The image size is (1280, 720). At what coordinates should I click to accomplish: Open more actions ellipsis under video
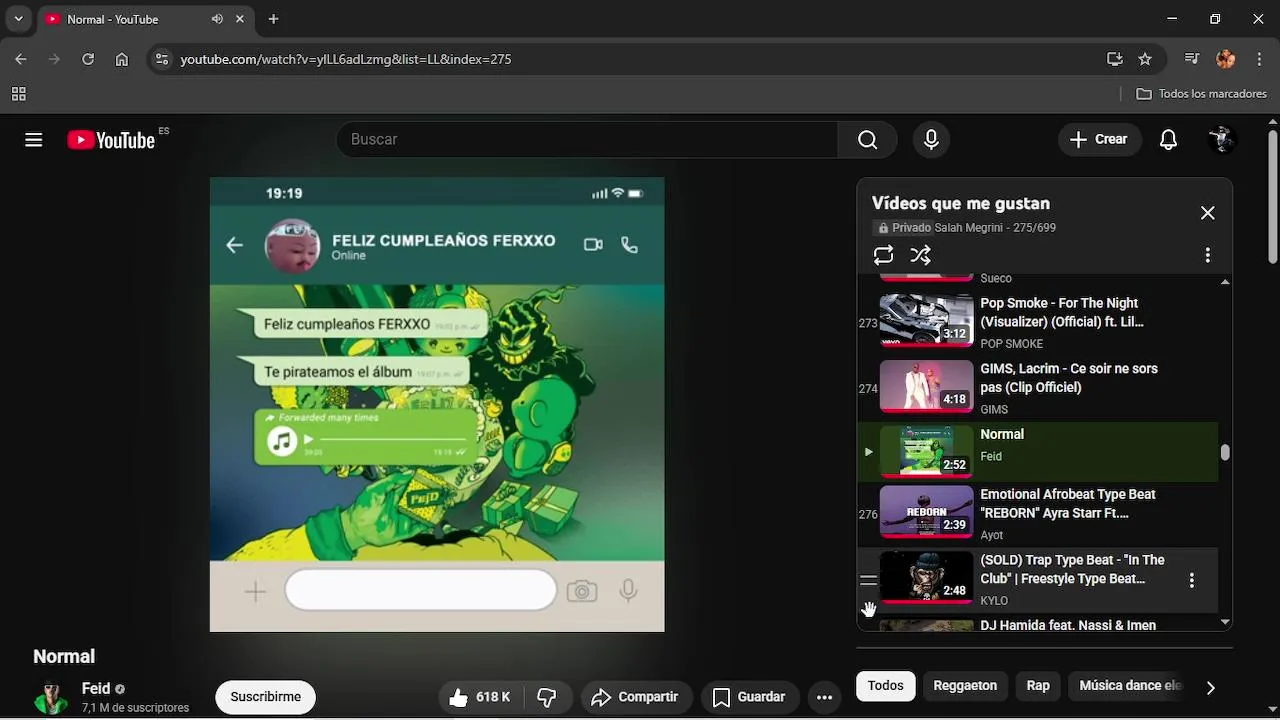tap(824, 697)
